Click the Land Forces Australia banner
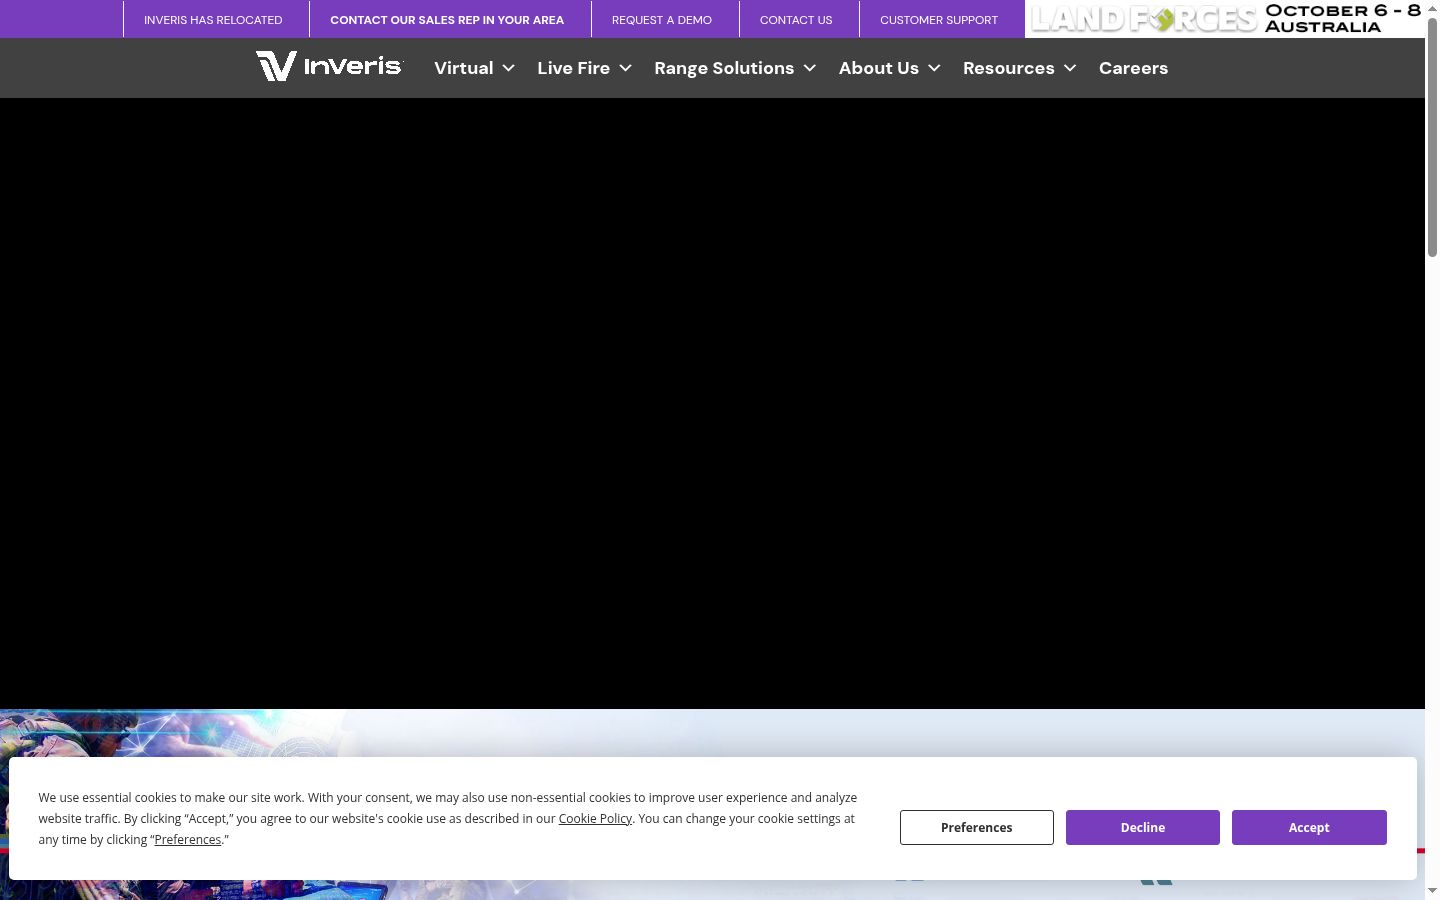The image size is (1440, 900). click(1225, 19)
